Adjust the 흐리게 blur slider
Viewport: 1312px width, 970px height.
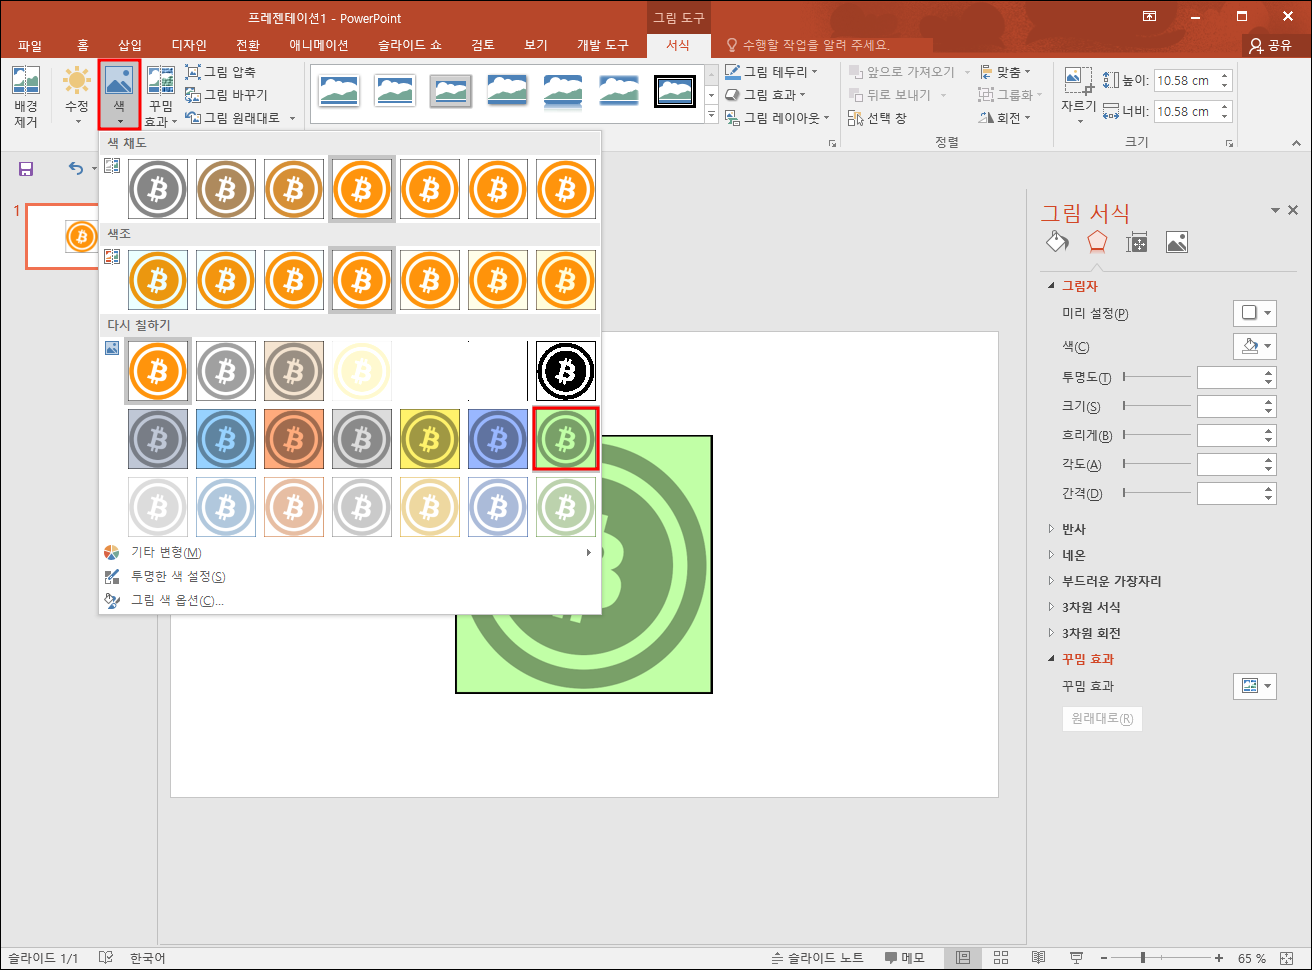[1157, 435]
